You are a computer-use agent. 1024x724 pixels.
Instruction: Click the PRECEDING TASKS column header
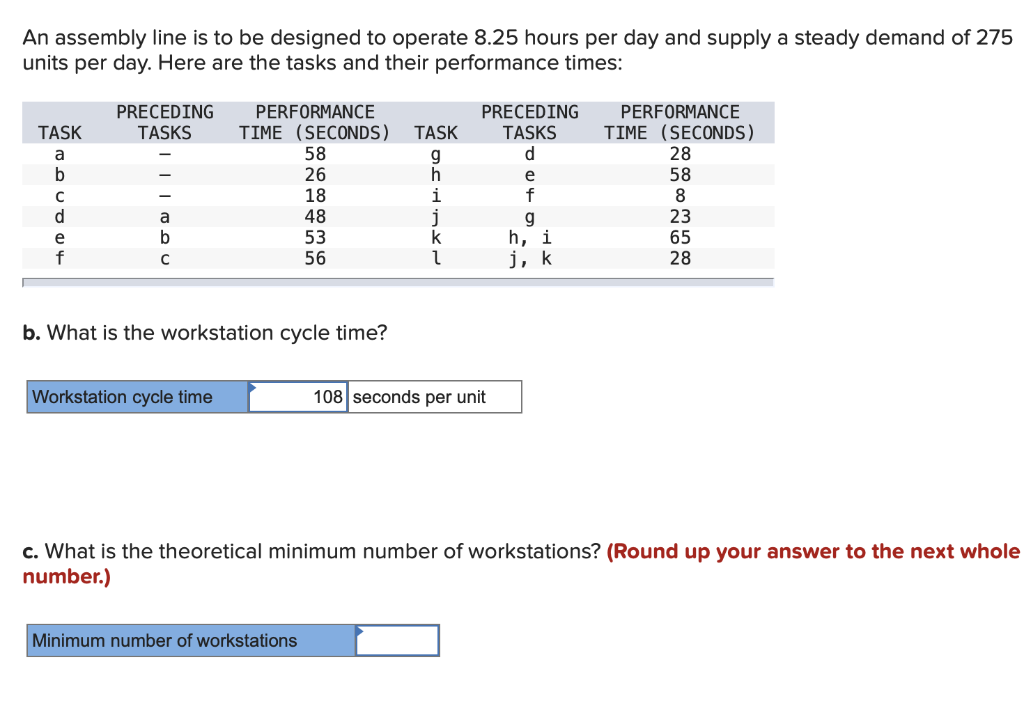tap(165, 122)
